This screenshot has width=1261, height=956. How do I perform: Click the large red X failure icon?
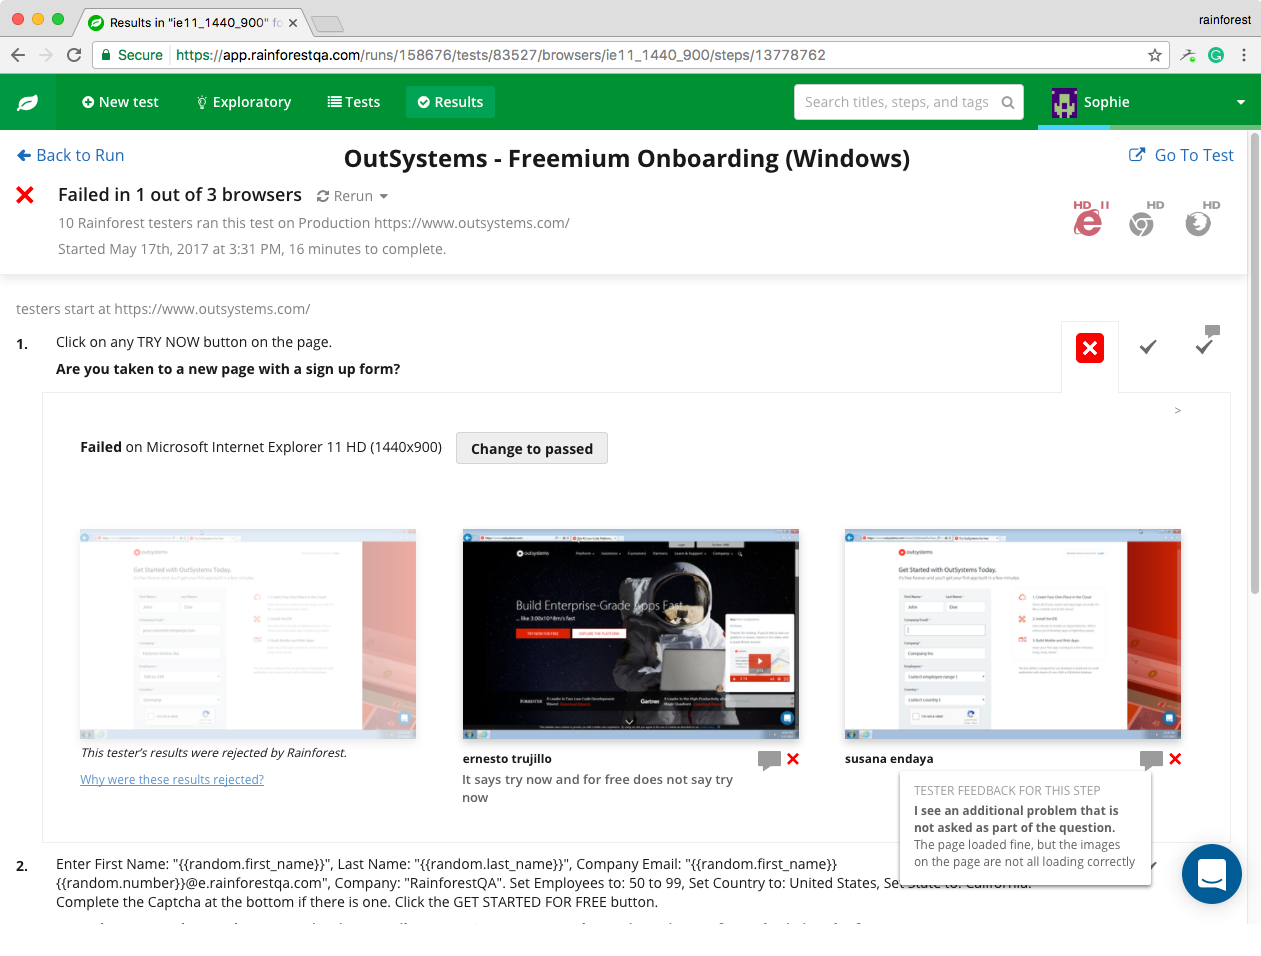click(25, 195)
